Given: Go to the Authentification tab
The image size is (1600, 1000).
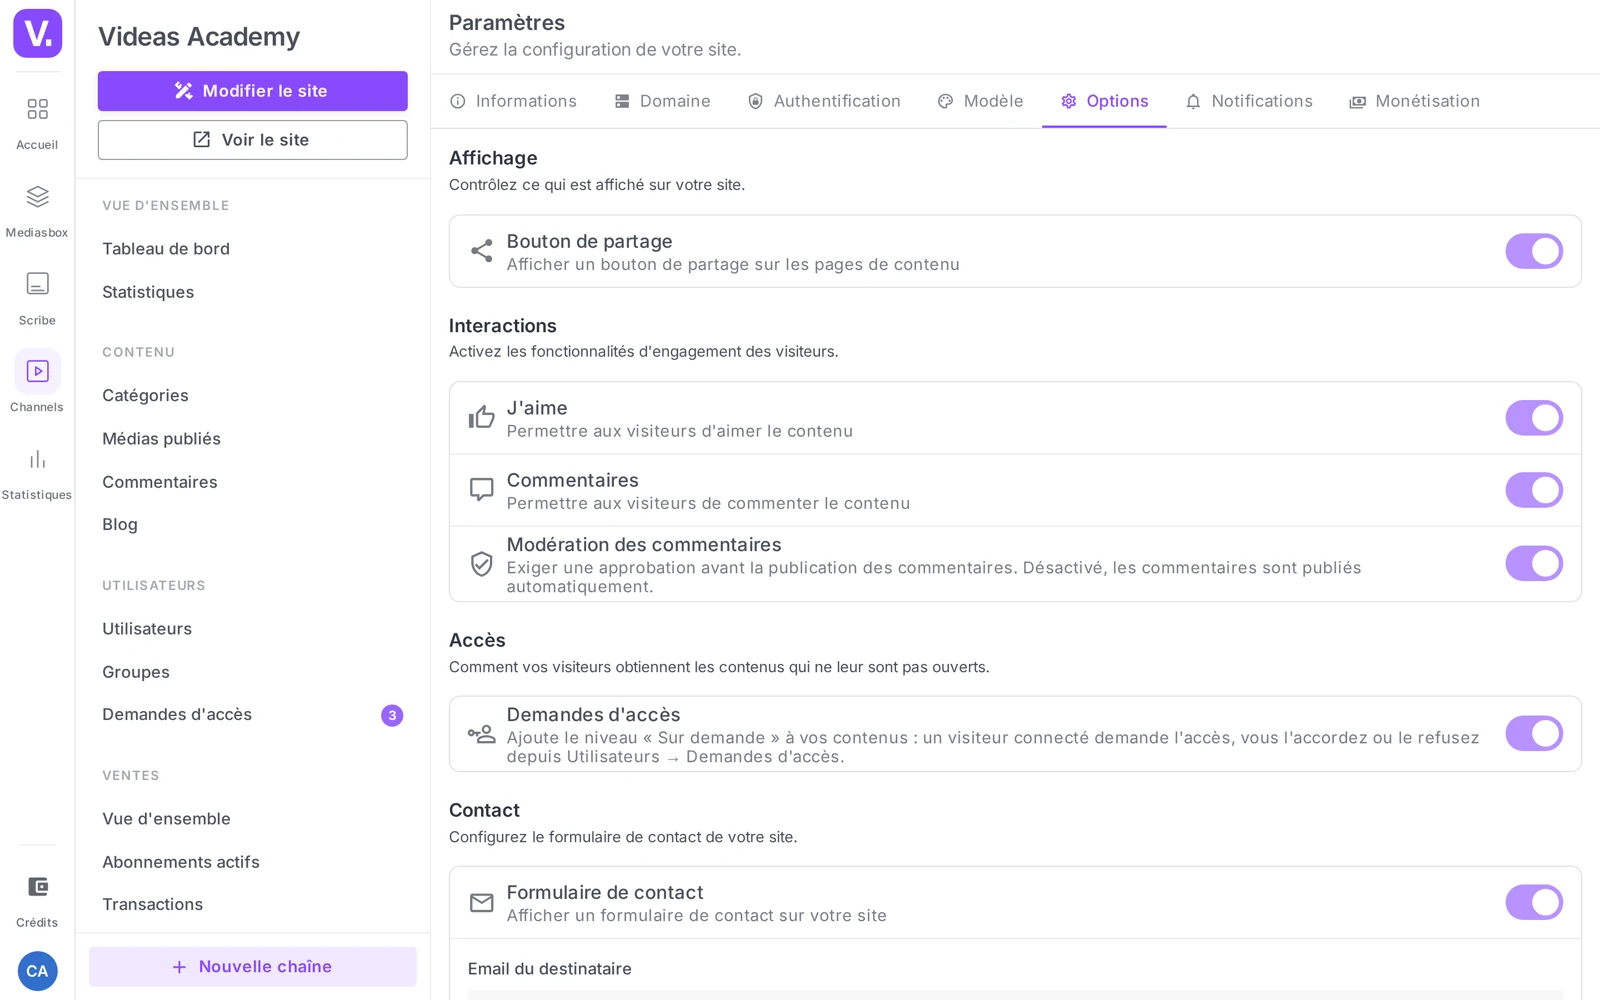Looking at the screenshot, I should 824,101.
